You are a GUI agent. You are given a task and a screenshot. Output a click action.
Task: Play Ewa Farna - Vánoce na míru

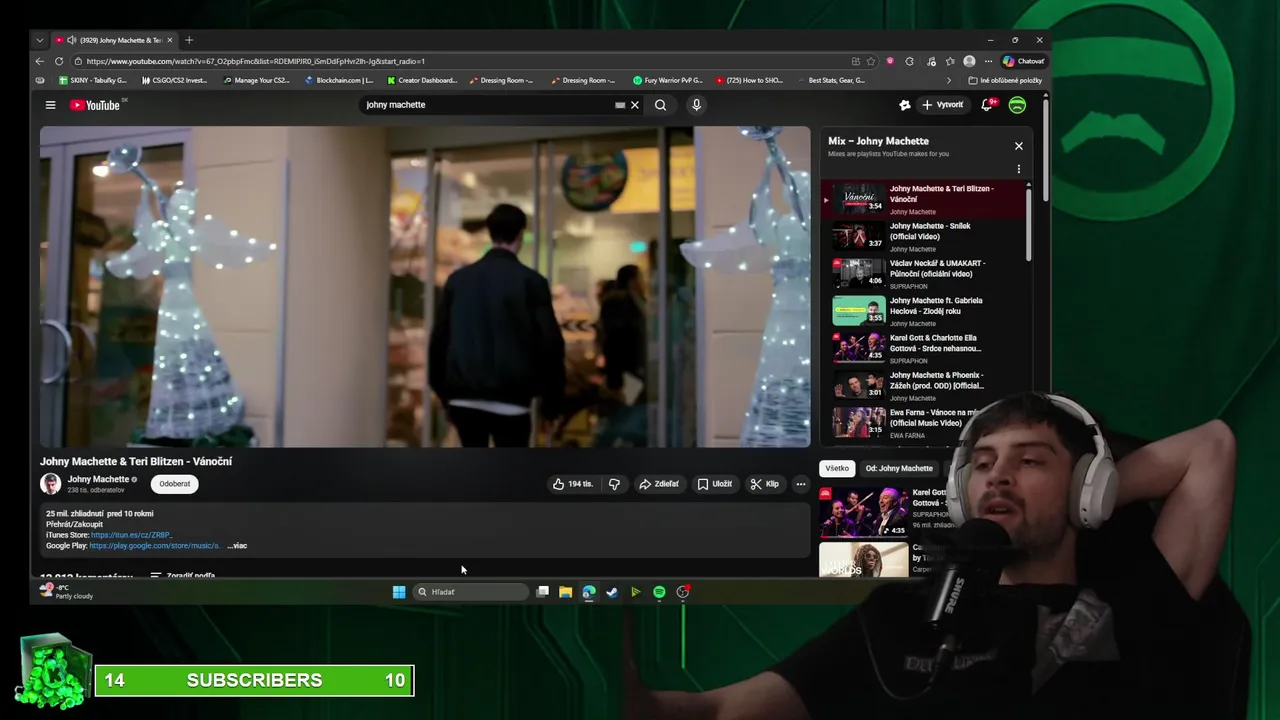926,423
